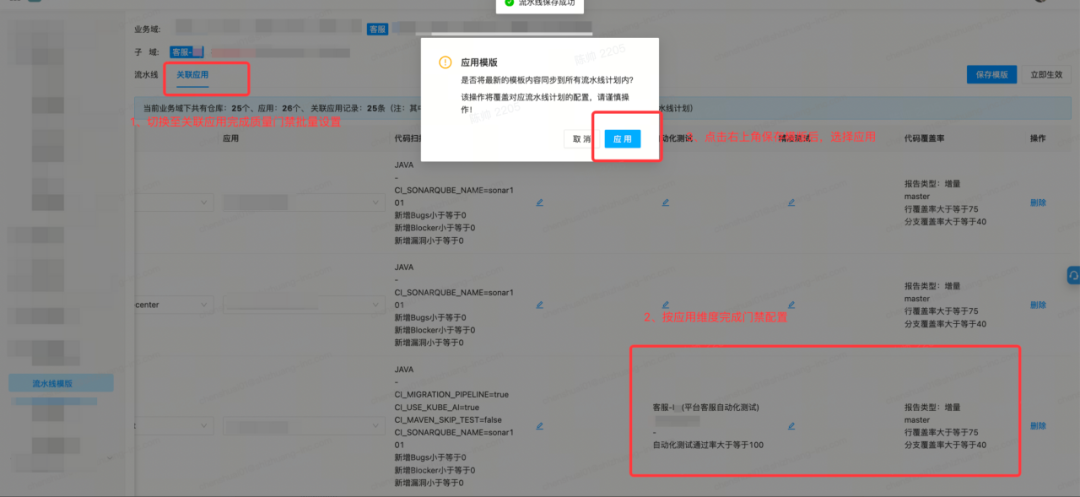Open 应用 dropdown in CI_MIGRATION_PIPELINE row
The height and width of the screenshot is (497, 1080).
click(304, 426)
